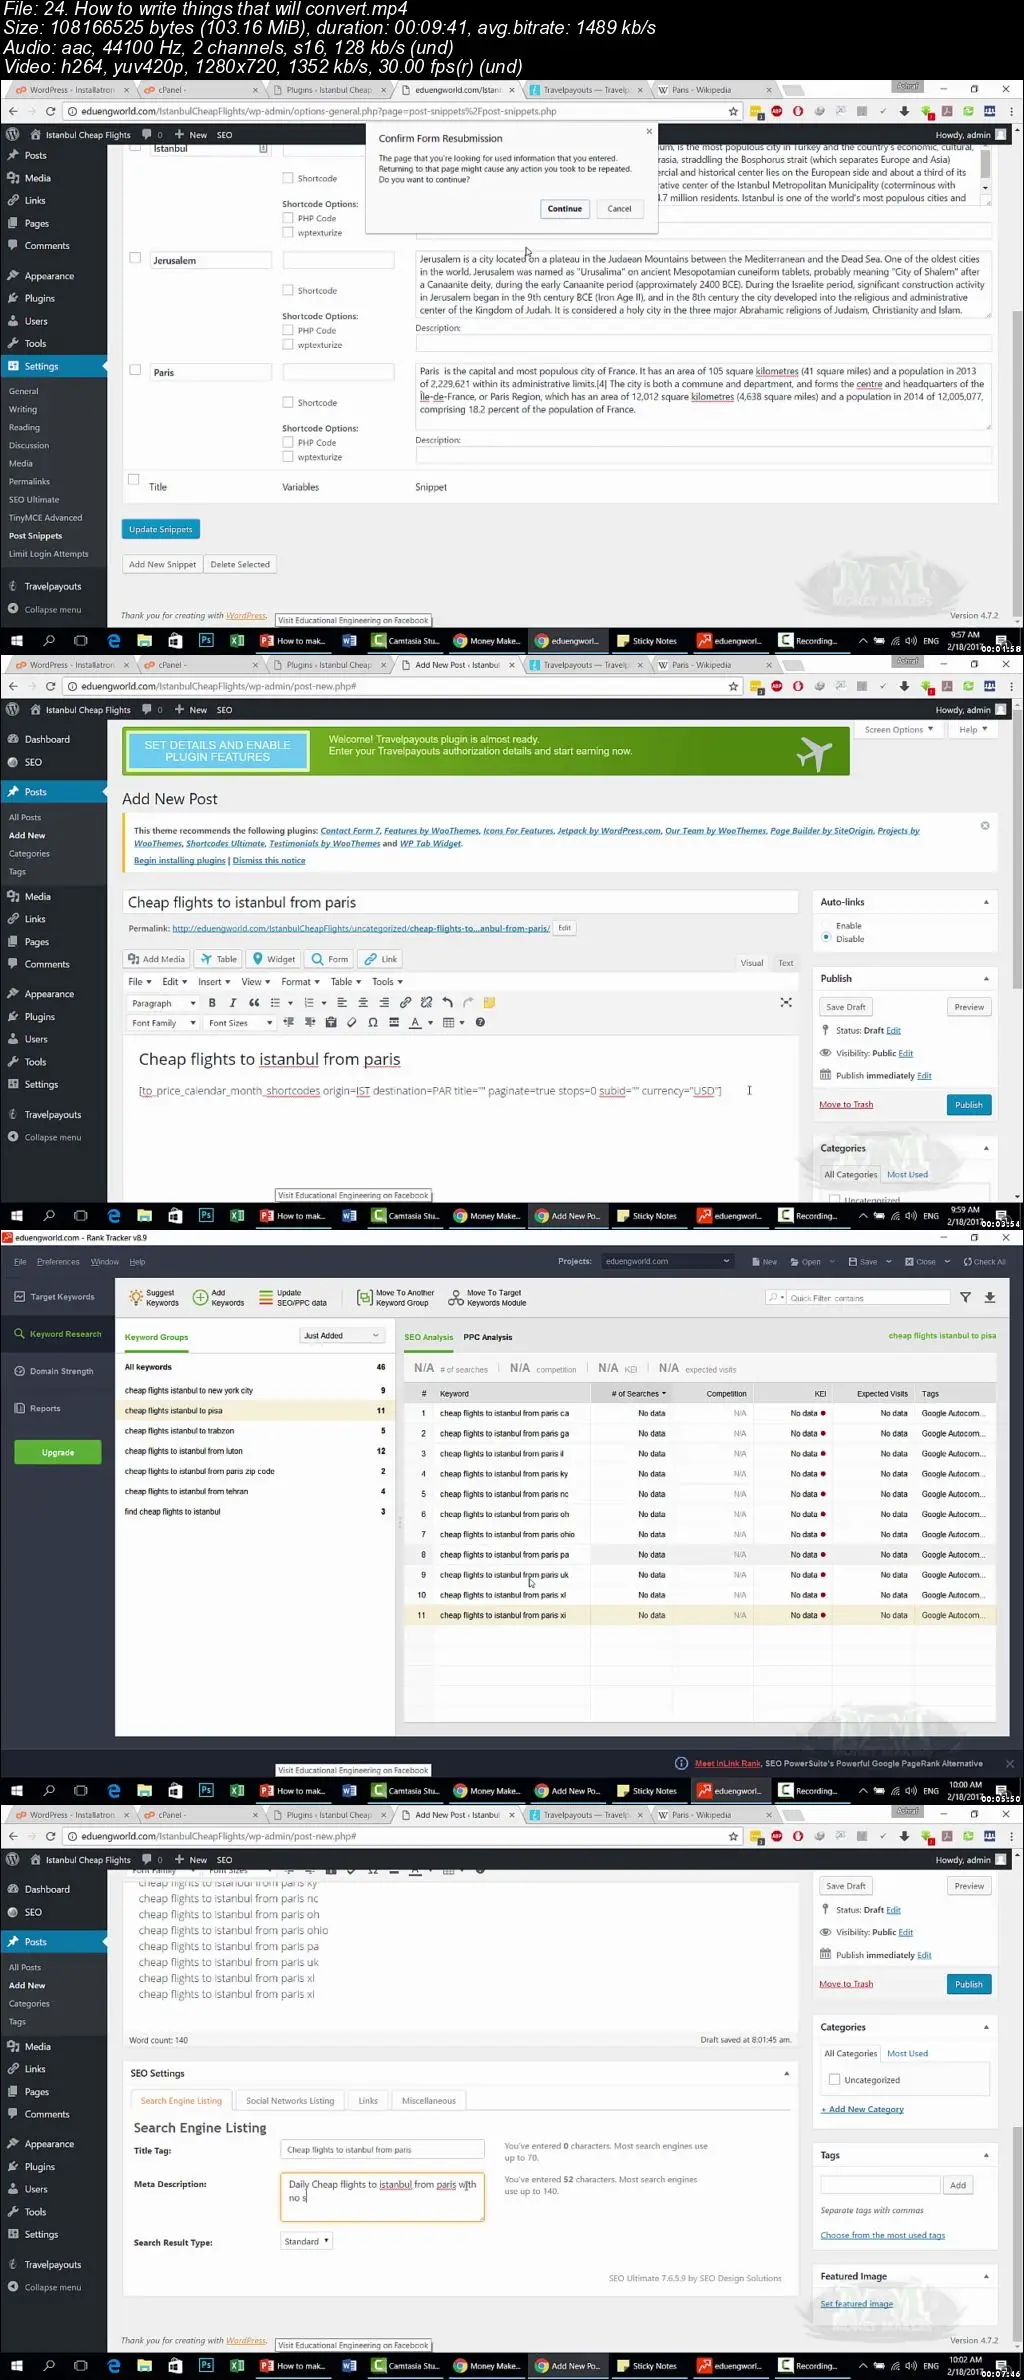Open the Just Added dropdown in Keyword Groups
The width and height of the screenshot is (1024, 2380).
pyautogui.click(x=342, y=1336)
